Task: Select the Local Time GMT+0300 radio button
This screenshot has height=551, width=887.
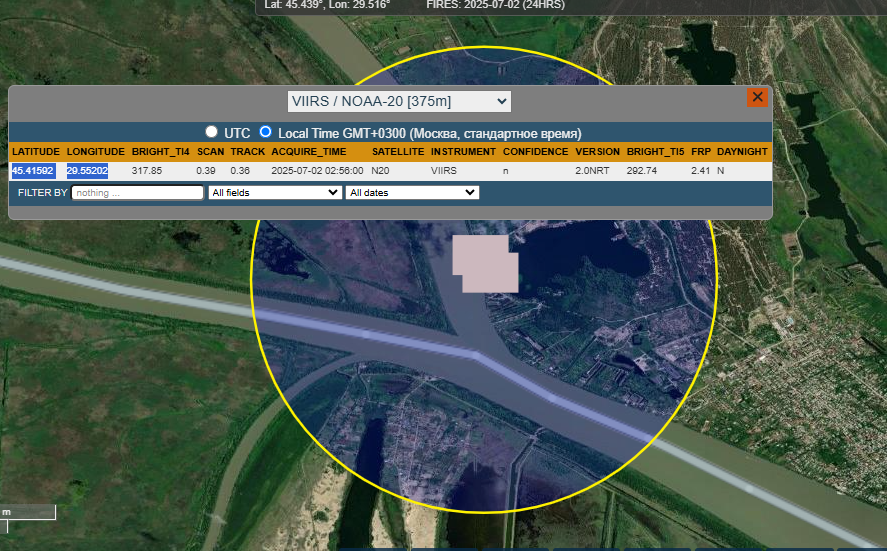Action: point(265,132)
